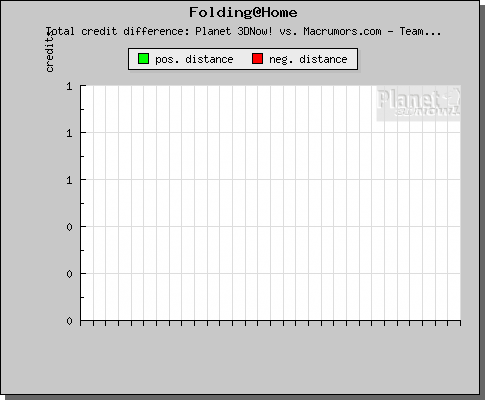The image size is (485, 400).
Task: Click the "neg. distance" legend label
Action: click(308, 59)
